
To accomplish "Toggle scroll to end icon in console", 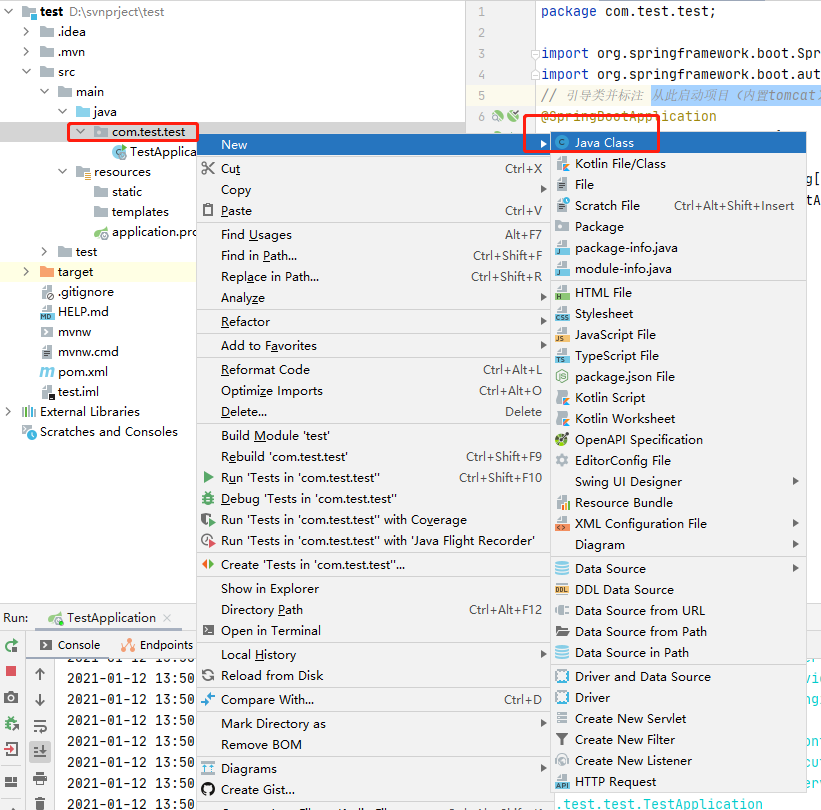I will click(x=40, y=751).
